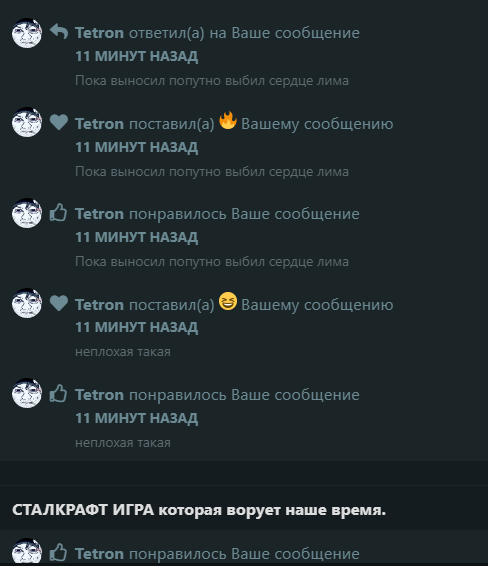Click the fire emoji reaction icon

228,120
